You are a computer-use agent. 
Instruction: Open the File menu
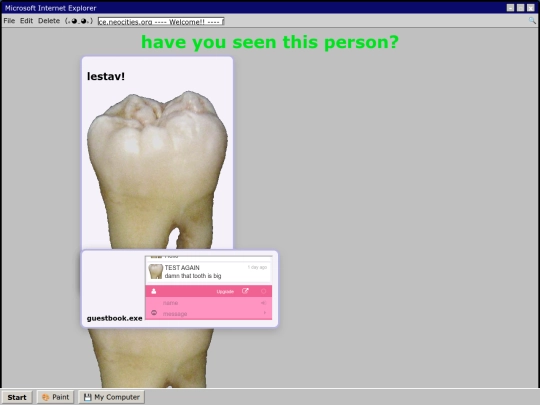[x=9, y=21]
